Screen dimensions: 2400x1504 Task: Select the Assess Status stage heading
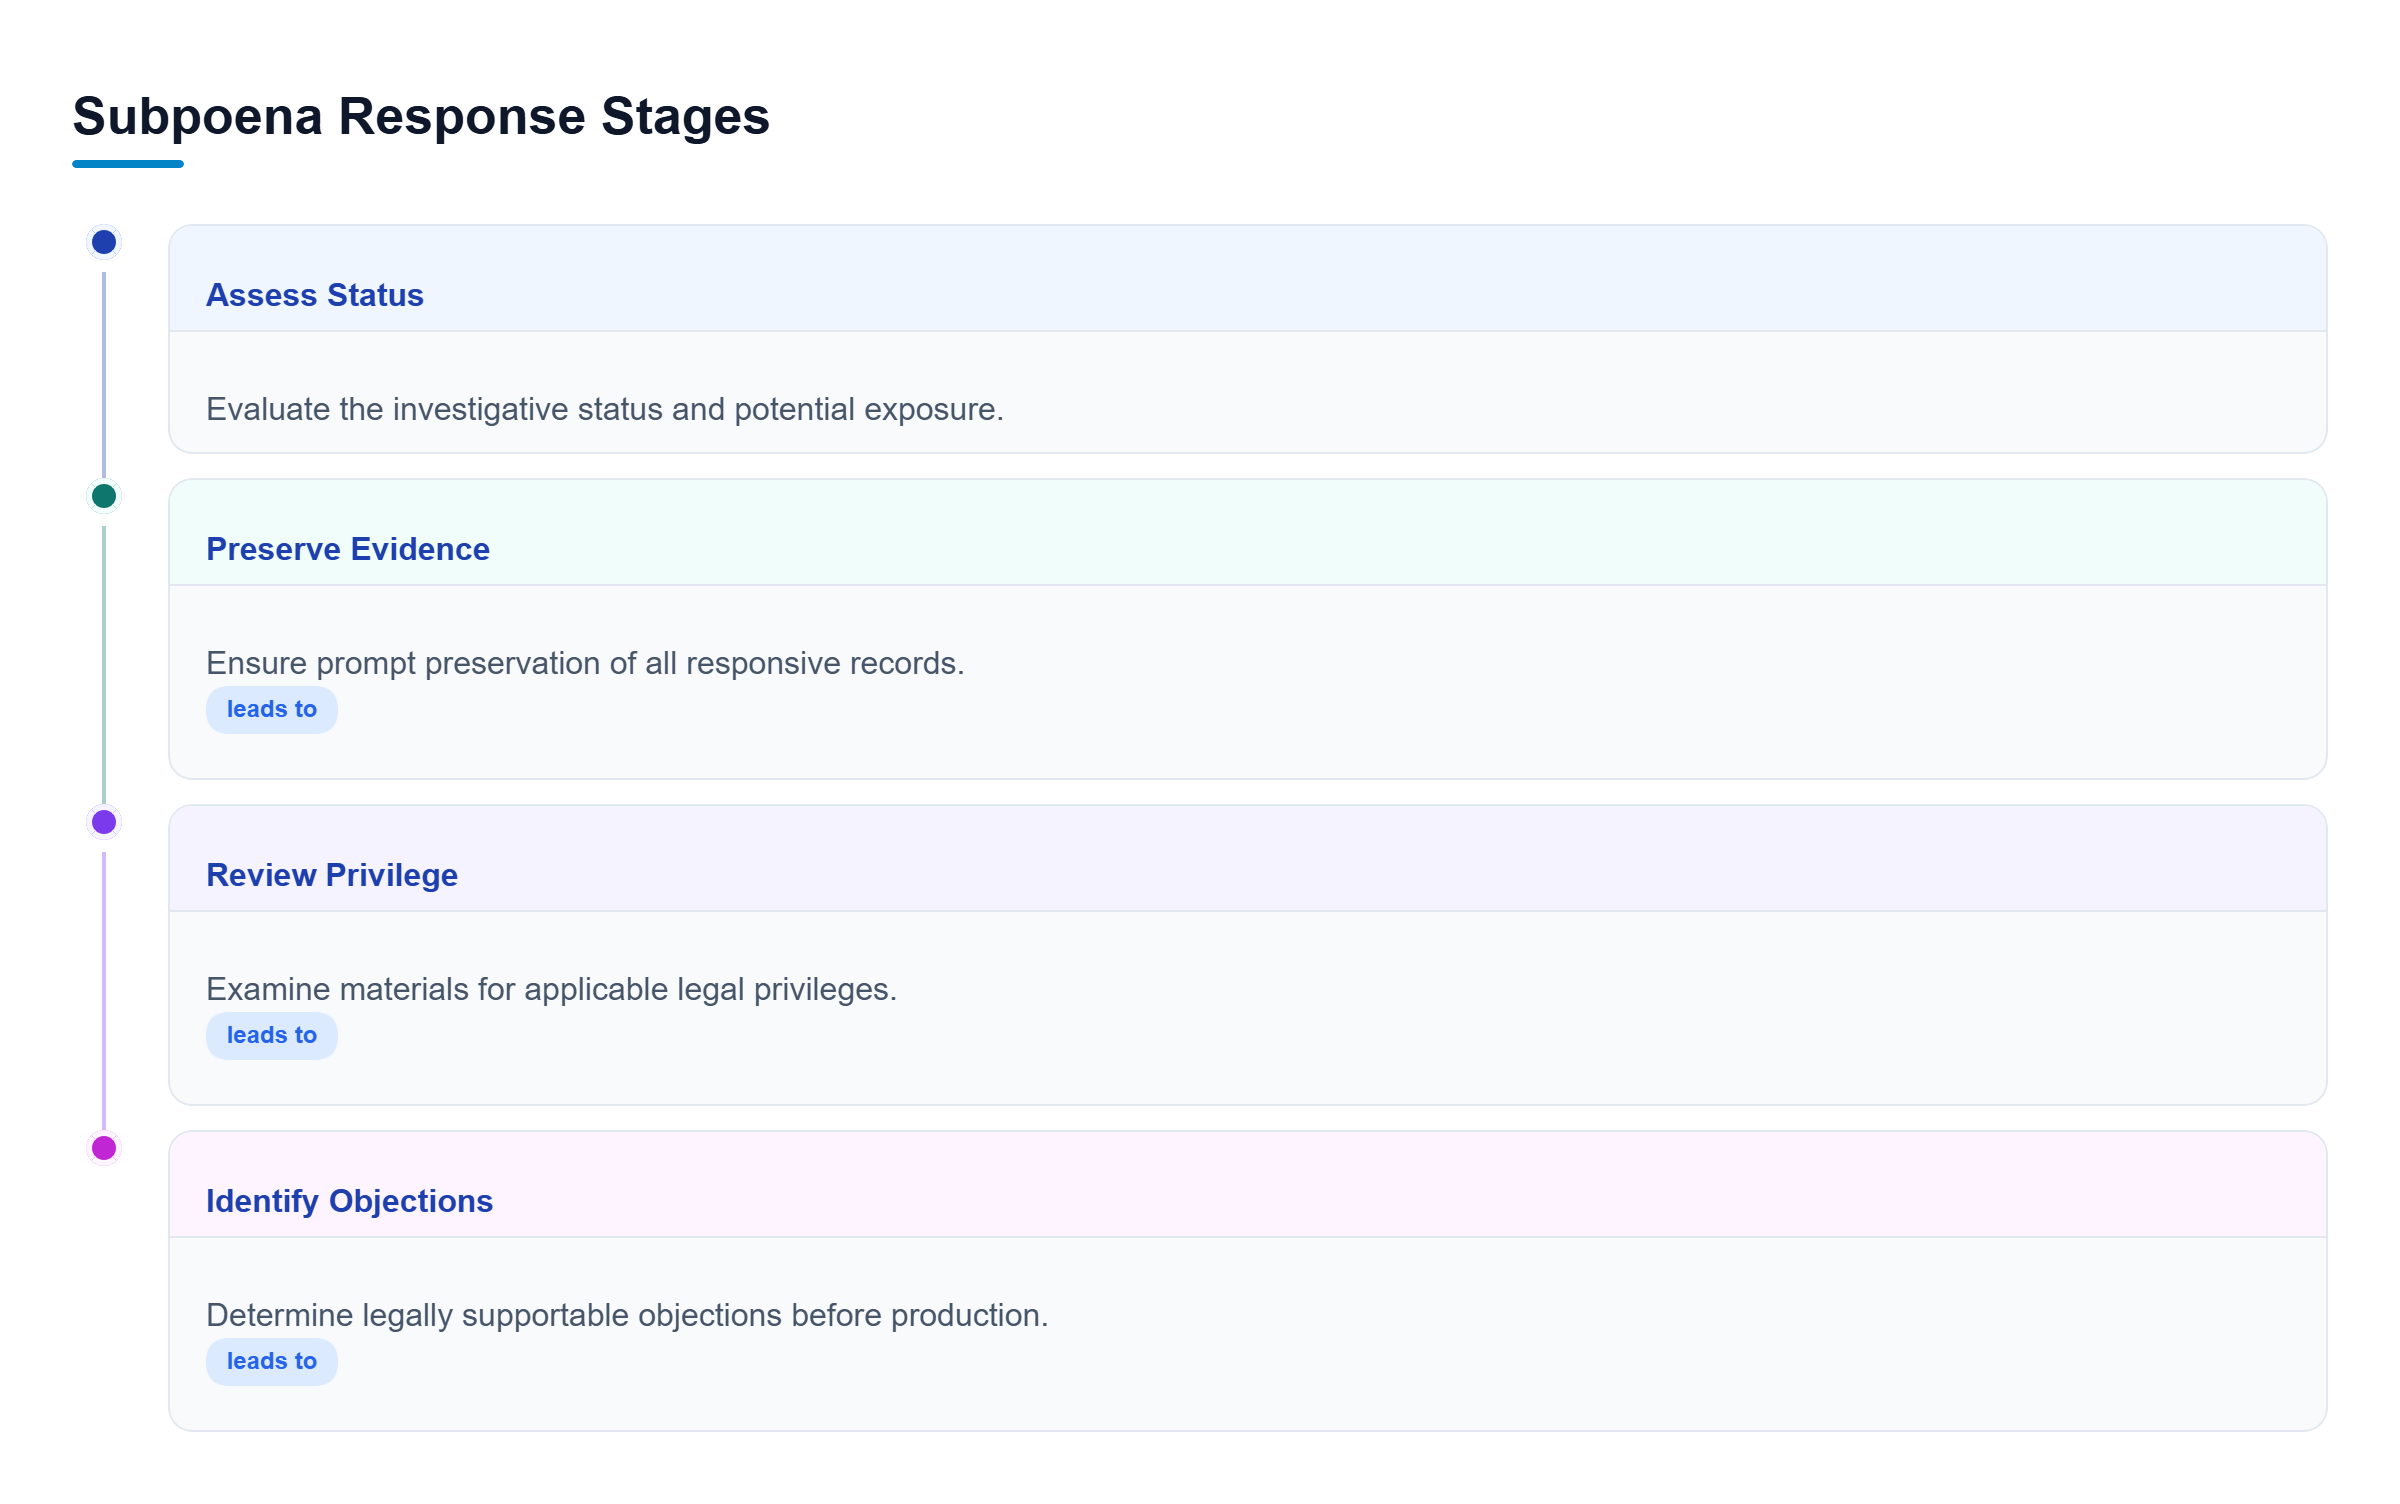(315, 295)
